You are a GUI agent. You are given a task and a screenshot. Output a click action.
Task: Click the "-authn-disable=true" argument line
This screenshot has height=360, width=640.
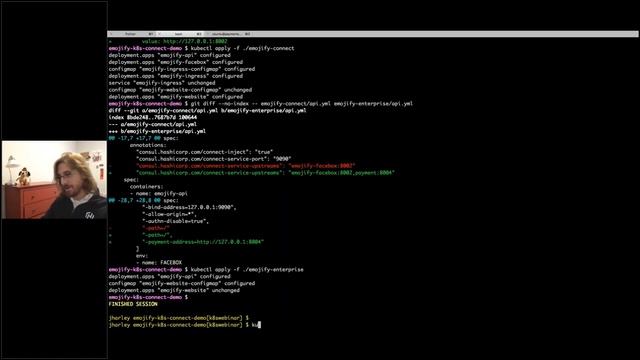pos(176,221)
